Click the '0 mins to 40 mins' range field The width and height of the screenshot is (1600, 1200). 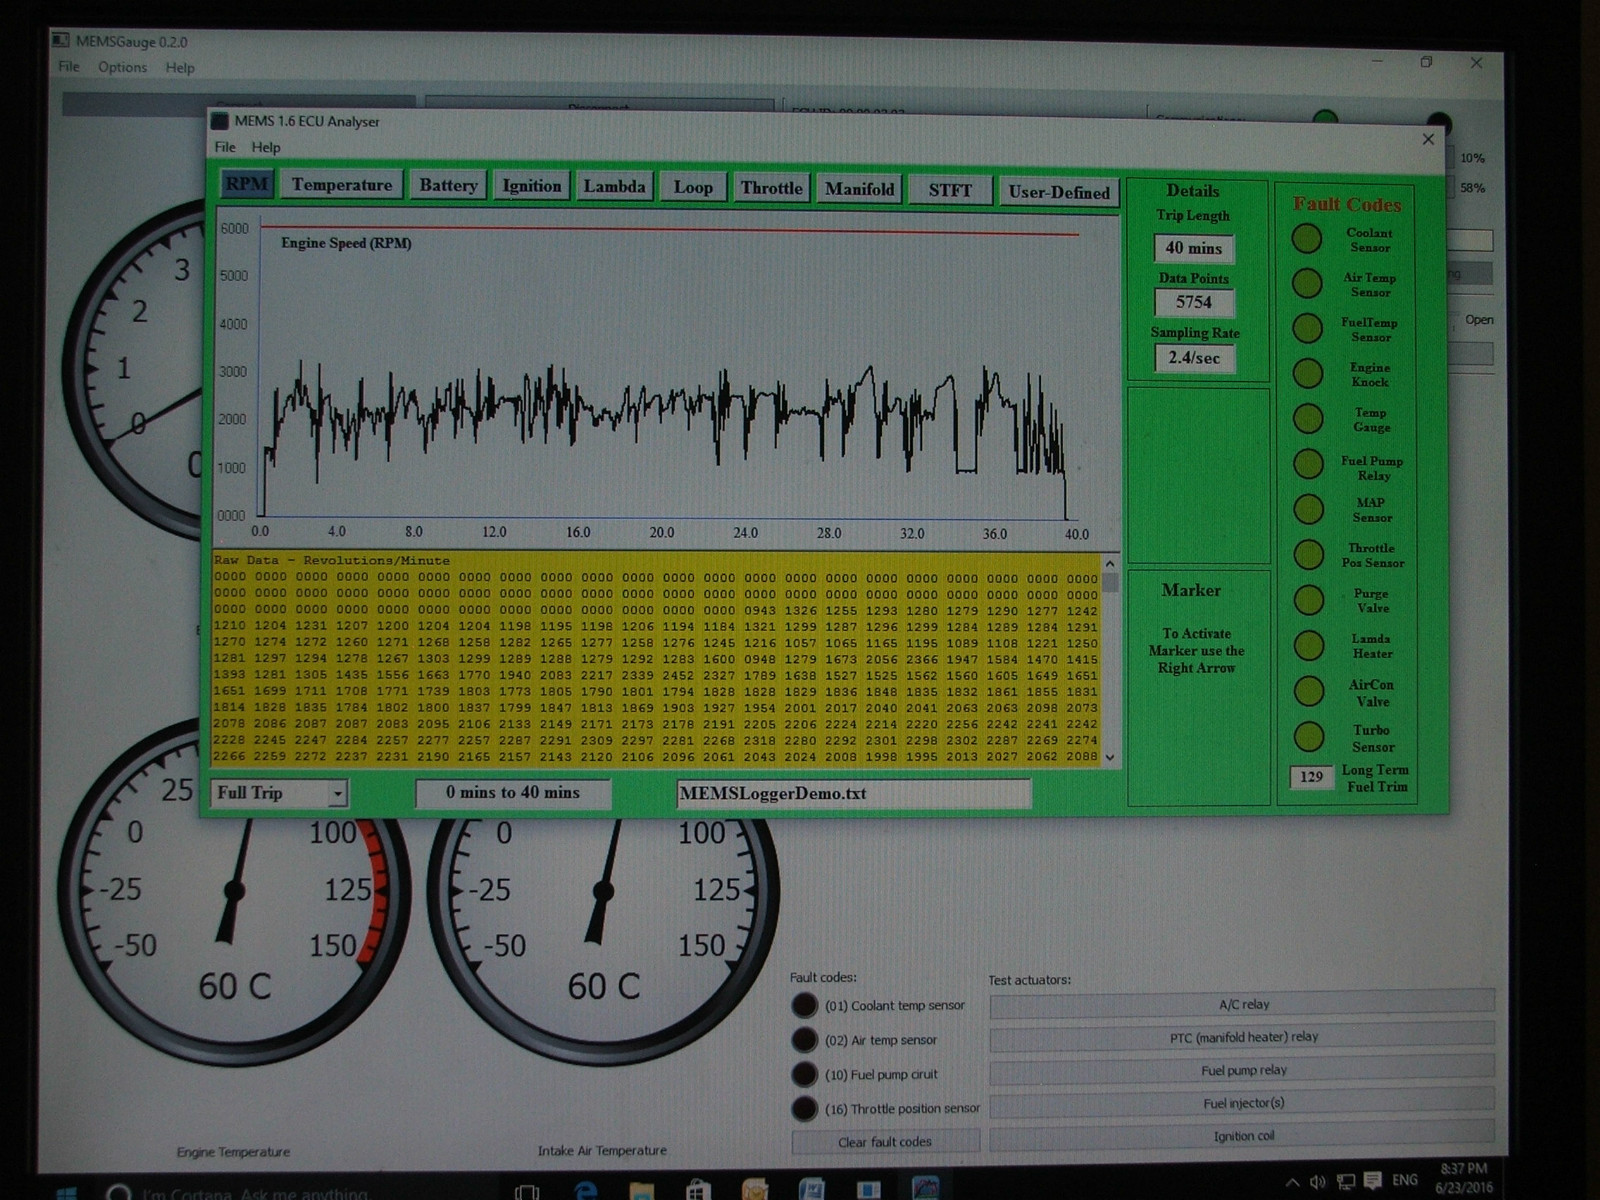(x=513, y=793)
